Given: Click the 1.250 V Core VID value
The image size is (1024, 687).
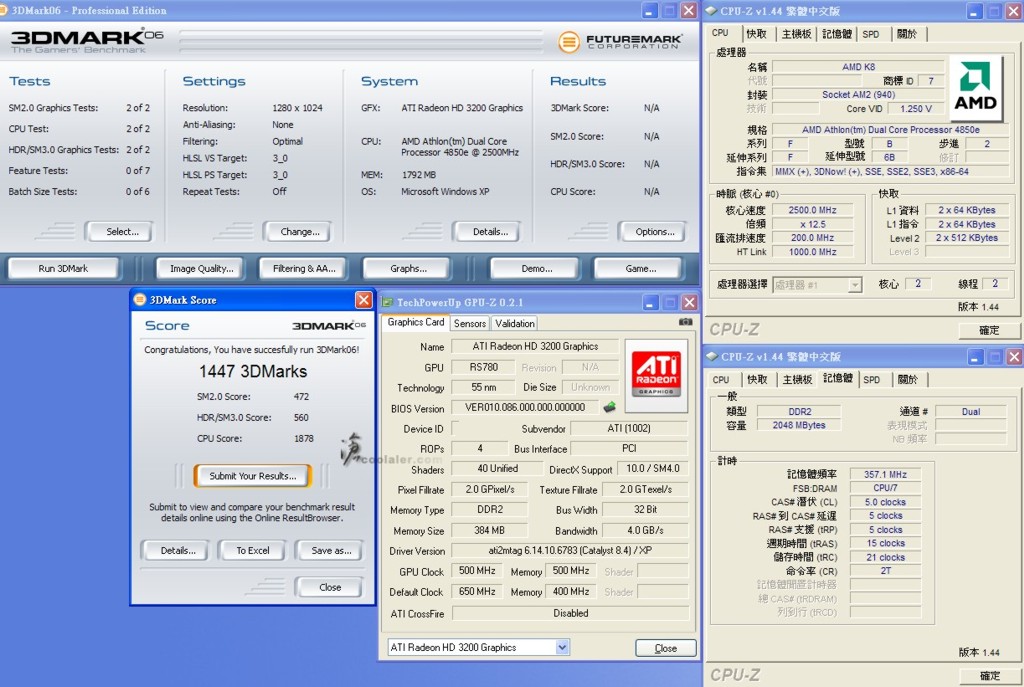Looking at the screenshot, I should [915, 108].
